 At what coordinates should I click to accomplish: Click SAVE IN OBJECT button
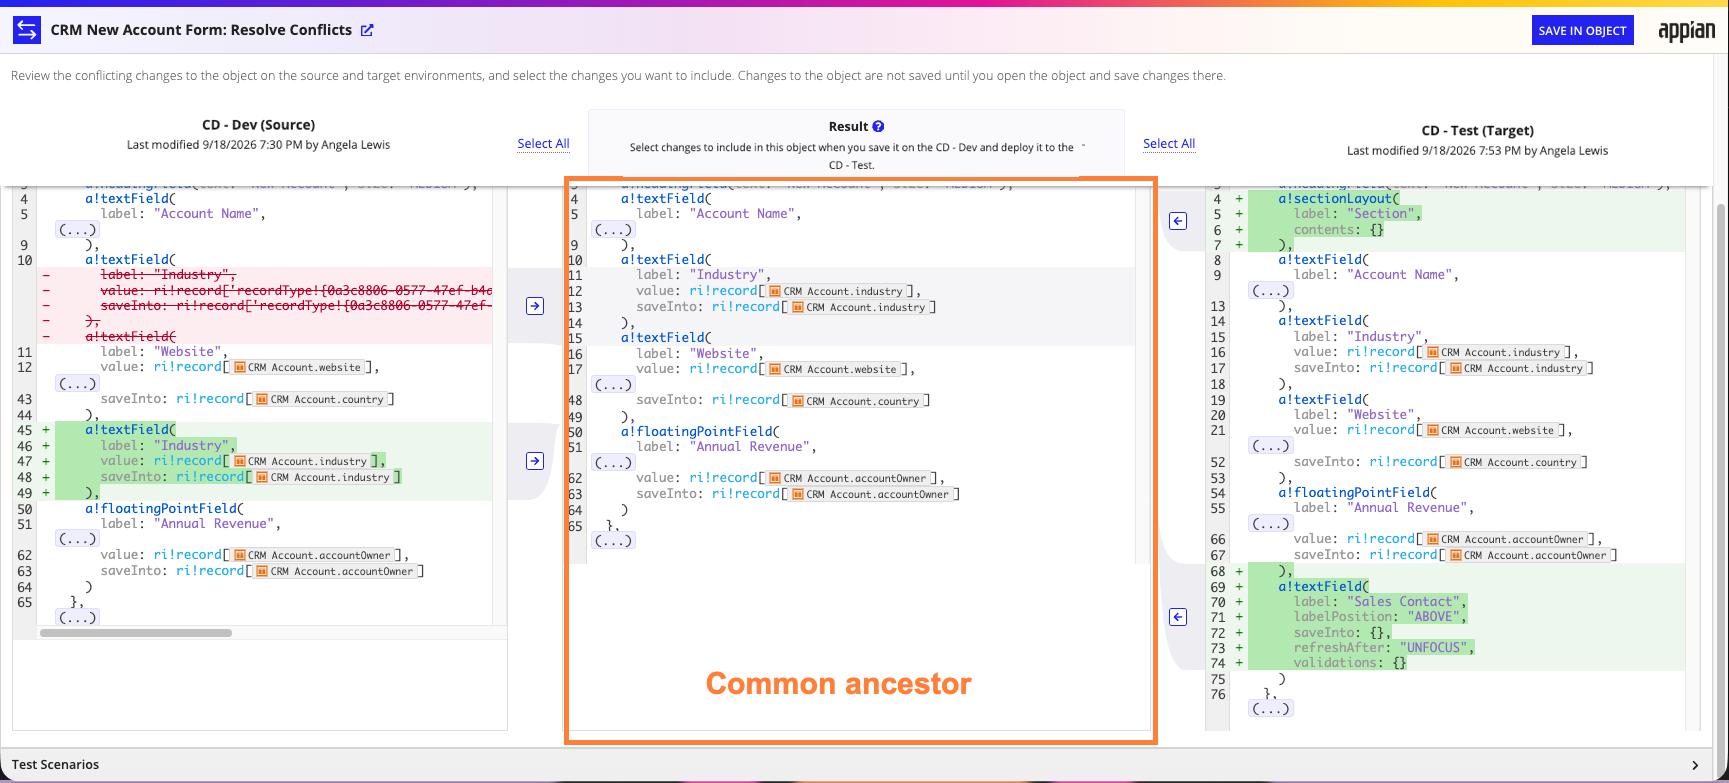coord(1582,30)
